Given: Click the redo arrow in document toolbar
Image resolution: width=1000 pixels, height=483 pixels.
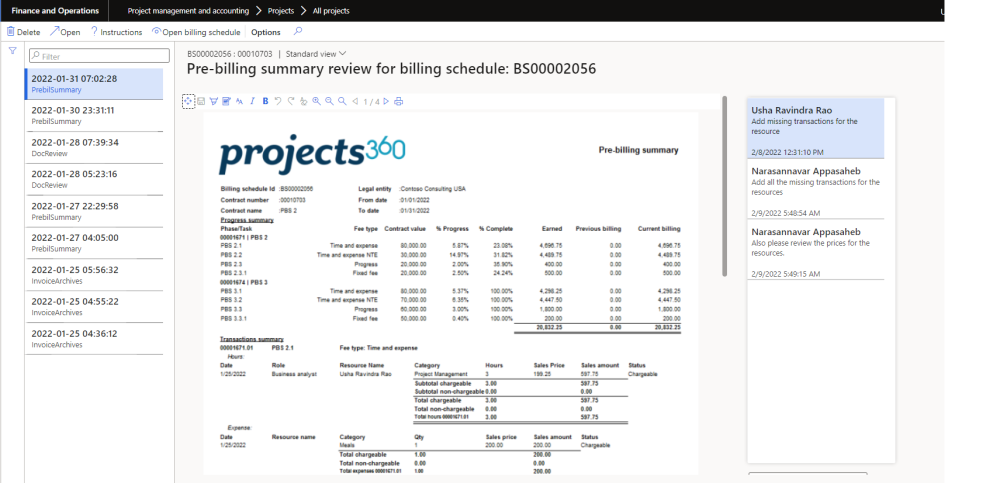Looking at the screenshot, I should coord(291,101).
